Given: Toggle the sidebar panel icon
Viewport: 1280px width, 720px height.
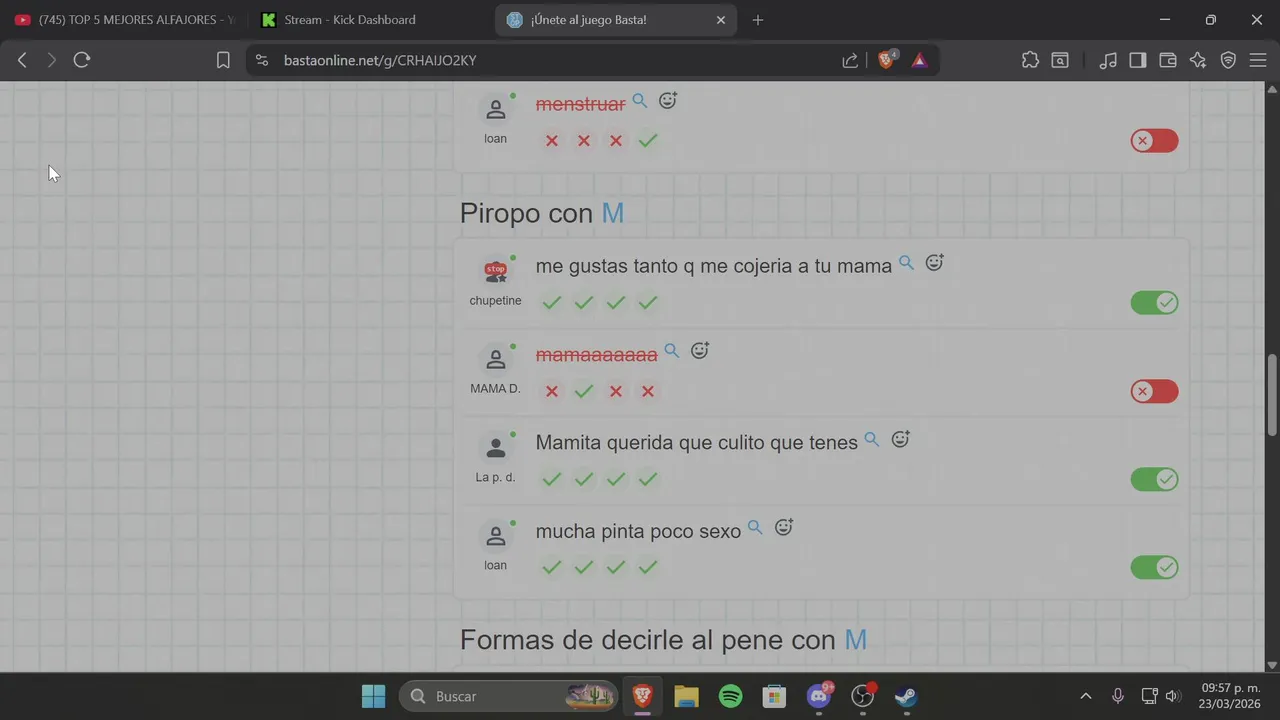Looking at the screenshot, I should 1137,60.
